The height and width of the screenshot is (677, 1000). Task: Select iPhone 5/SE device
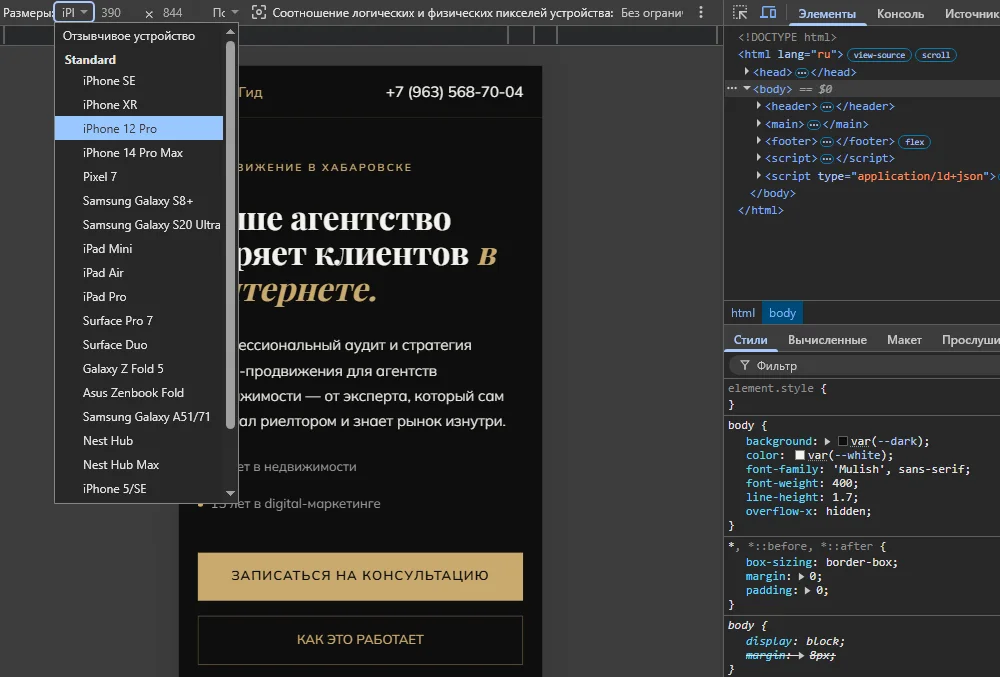(x=139, y=489)
